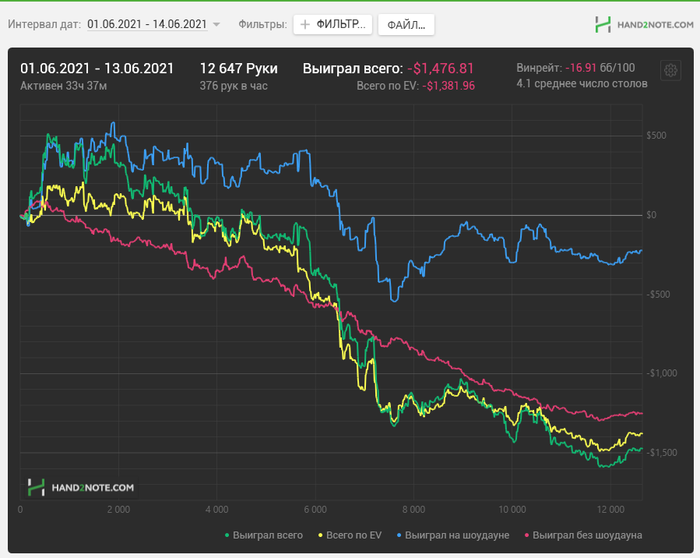Image resolution: width=700 pixels, height=558 pixels.
Task: Expand the date interval dropdown arrow
Action: point(217,25)
